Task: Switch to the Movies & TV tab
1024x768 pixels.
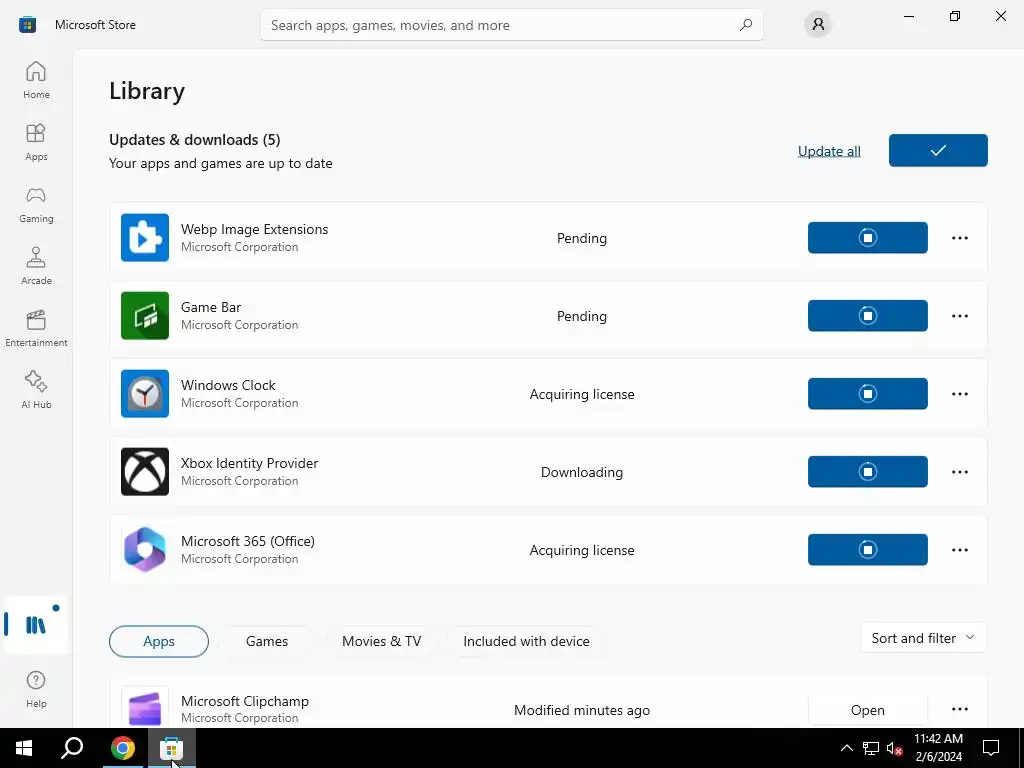Action: coord(381,641)
